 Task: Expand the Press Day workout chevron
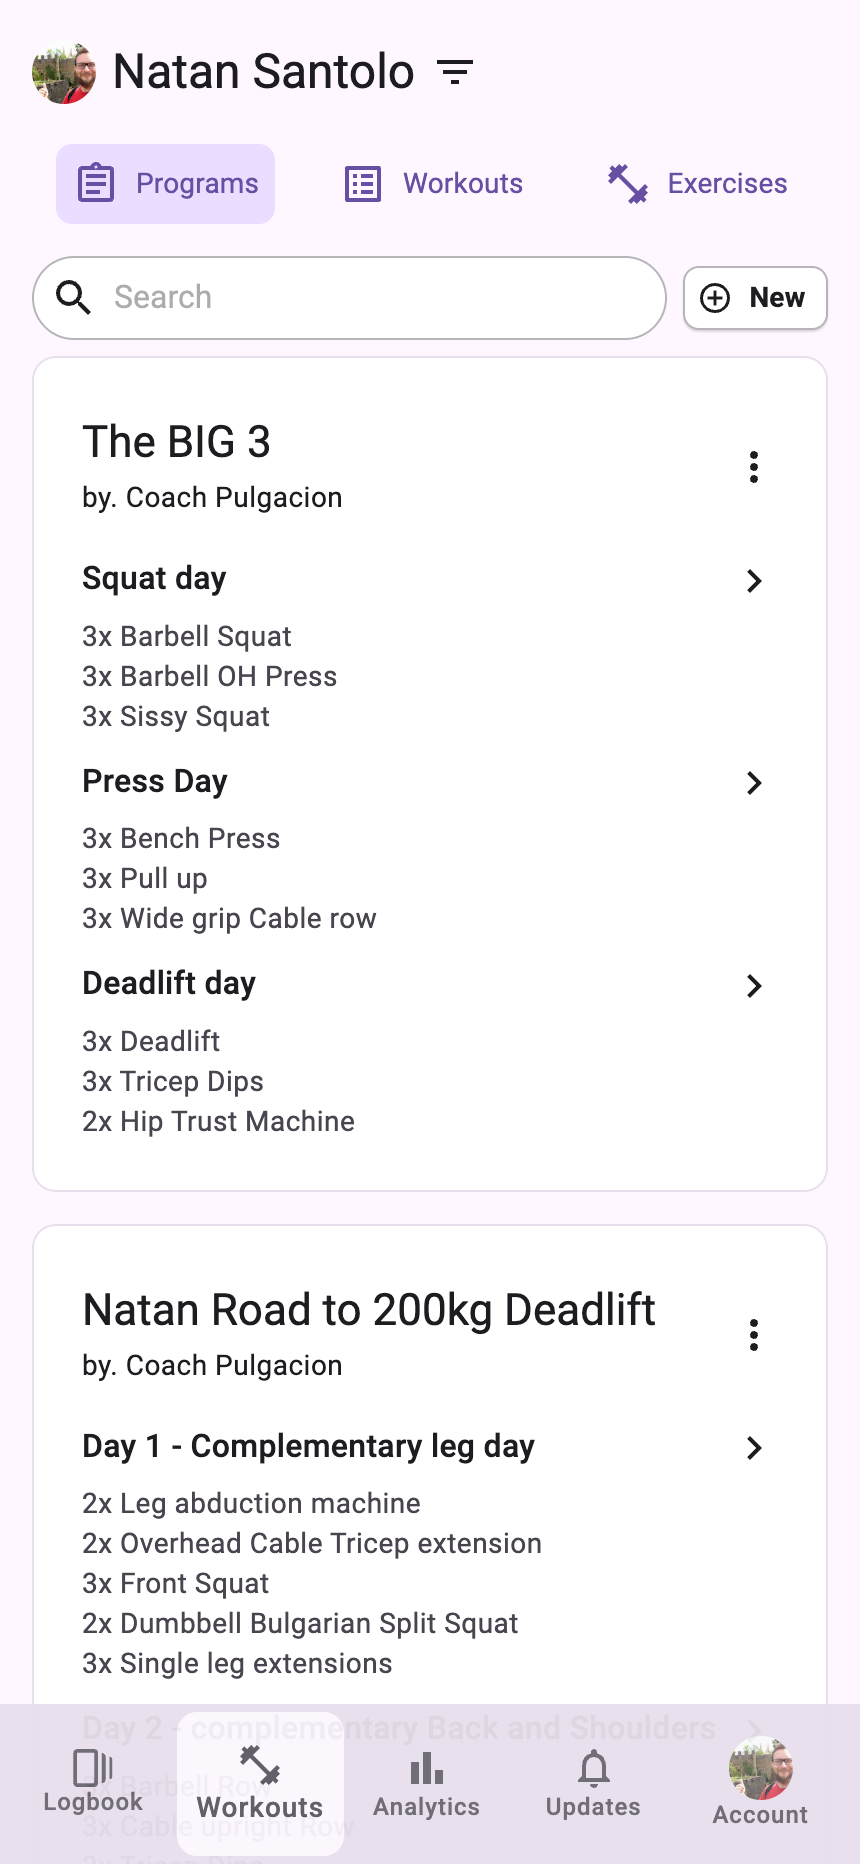pos(754,783)
